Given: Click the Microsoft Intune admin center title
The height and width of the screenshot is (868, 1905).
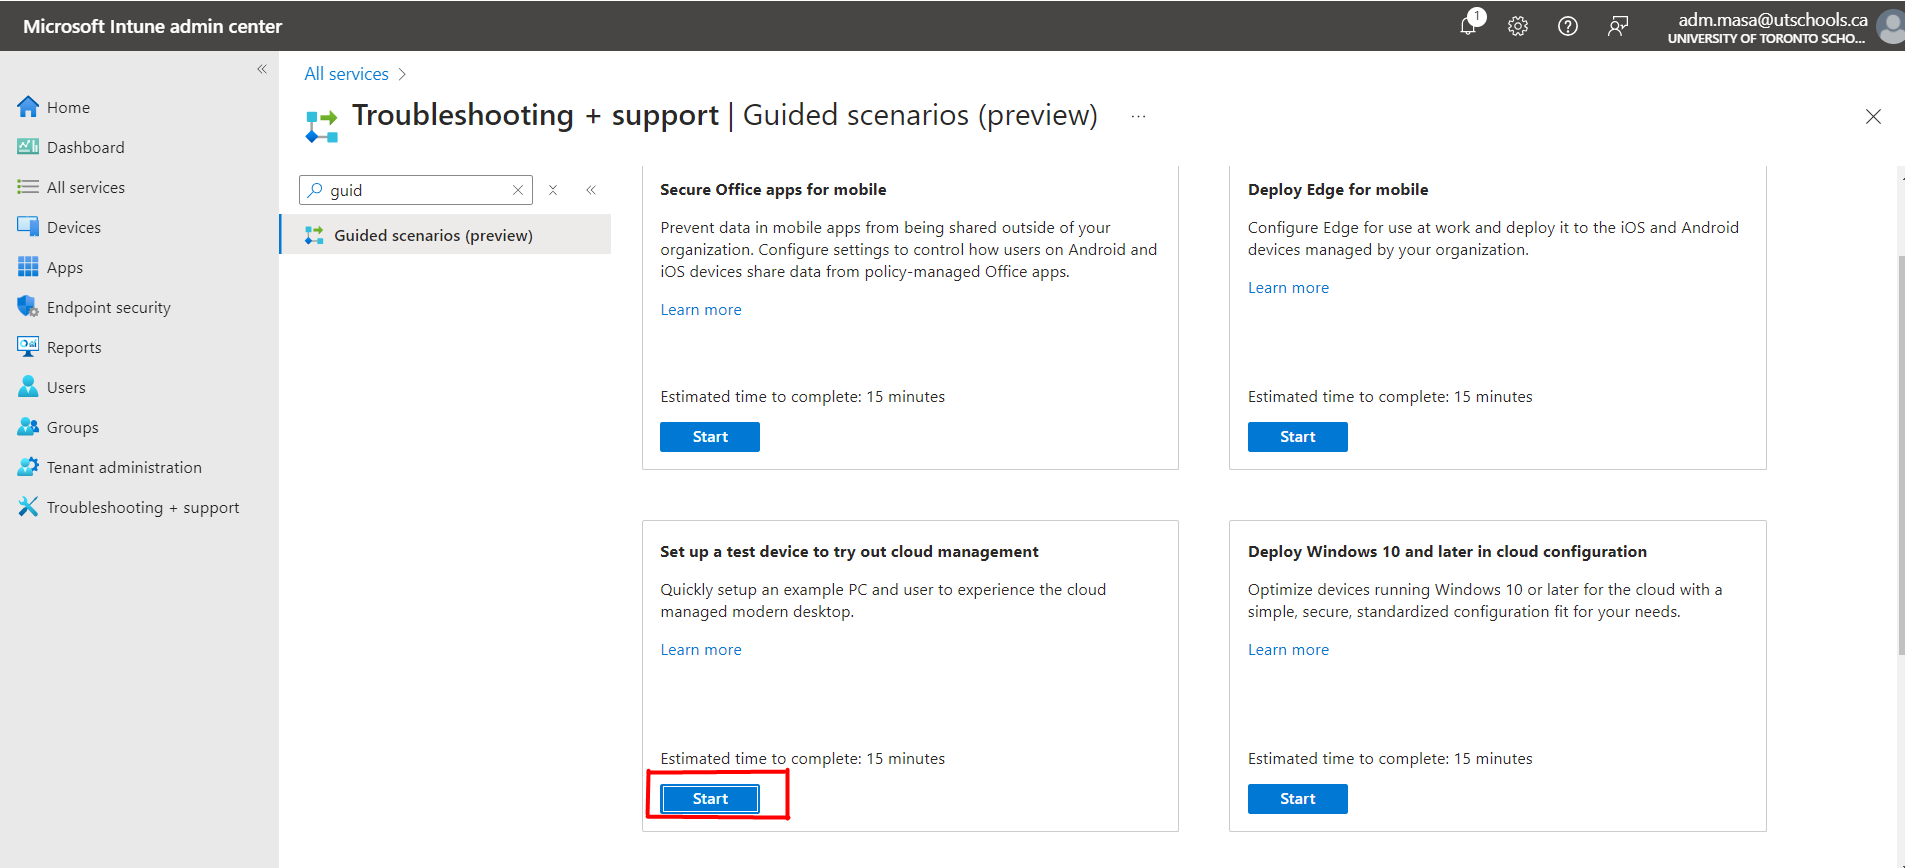Looking at the screenshot, I should (152, 26).
